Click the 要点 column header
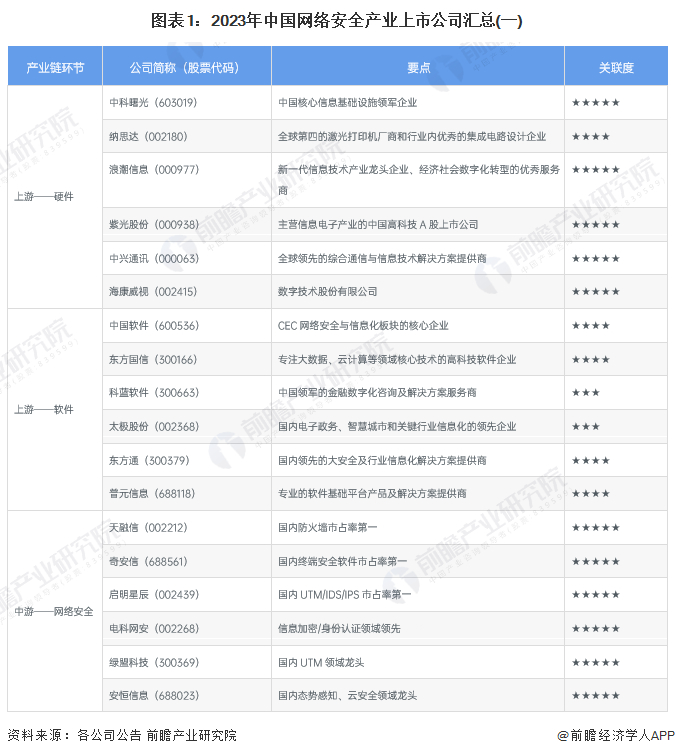 [418, 68]
